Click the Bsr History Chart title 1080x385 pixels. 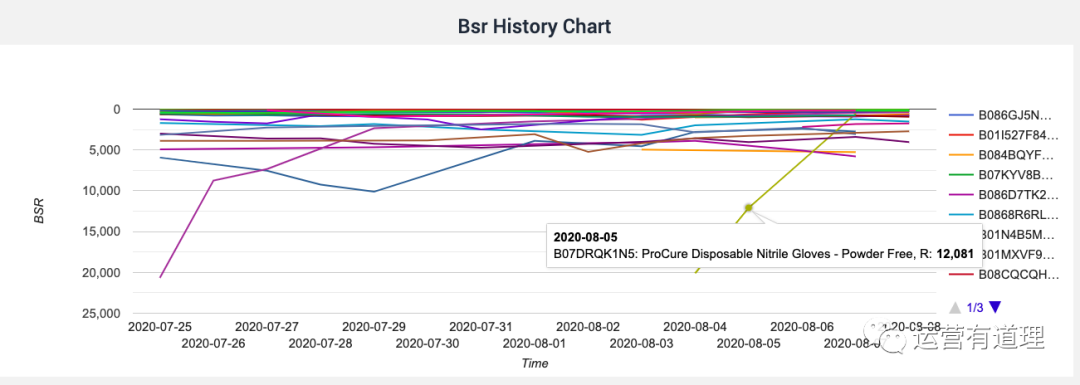click(x=534, y=27)
